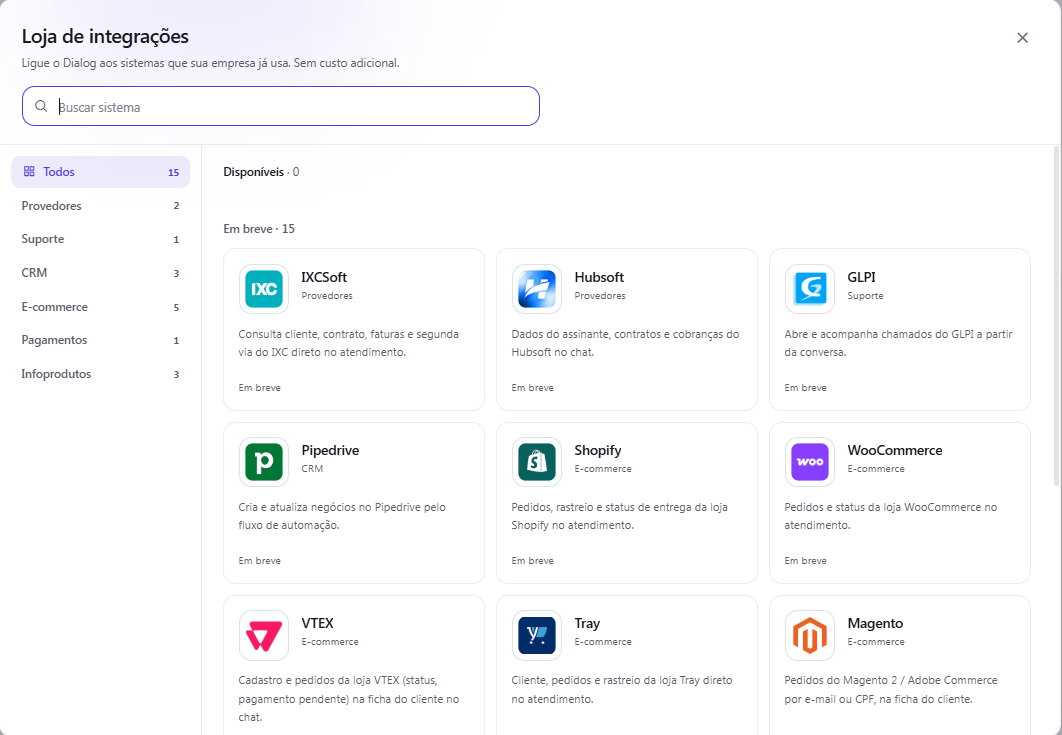Click the Pipedrive logo icon
This screenshot has height=735, width=1062.
click(x=263, y=462)
